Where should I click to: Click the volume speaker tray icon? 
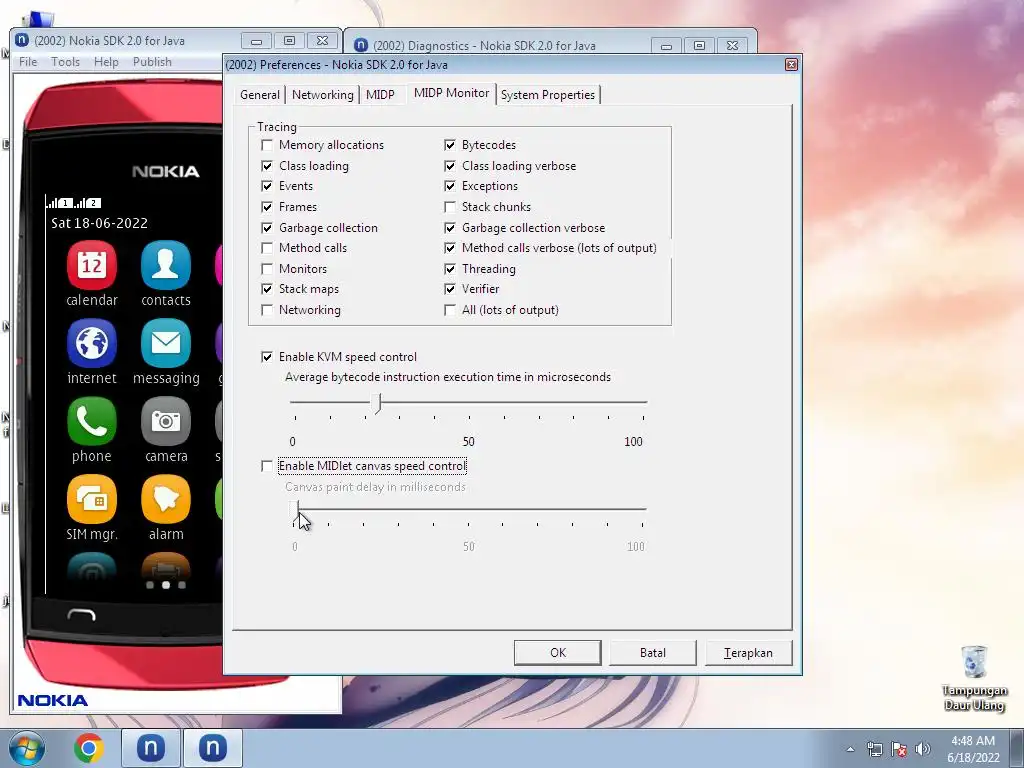click(x=923, y=749)
